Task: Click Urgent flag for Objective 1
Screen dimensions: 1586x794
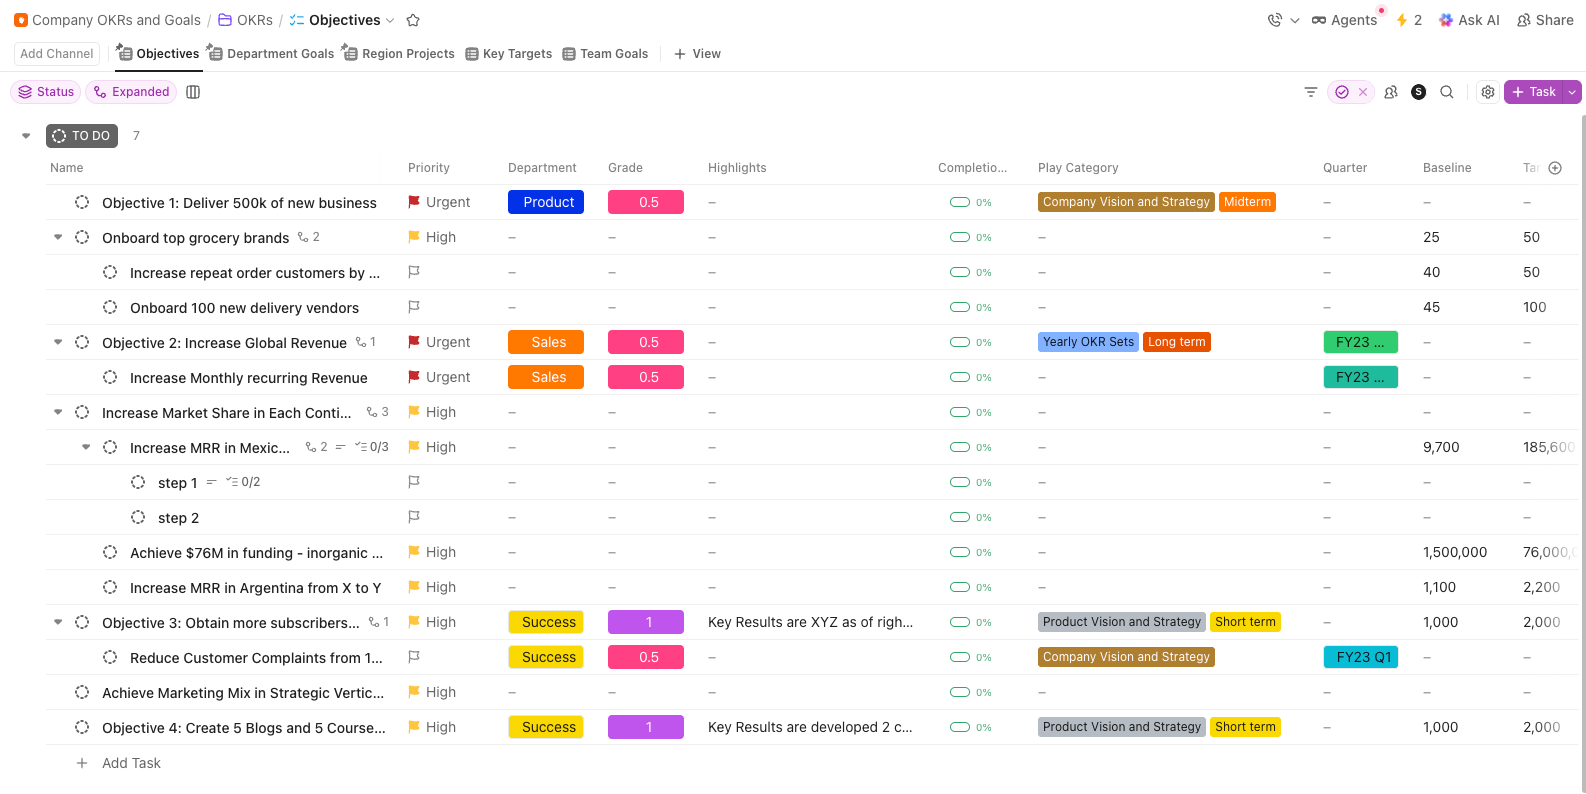Action: click(414, 202)
